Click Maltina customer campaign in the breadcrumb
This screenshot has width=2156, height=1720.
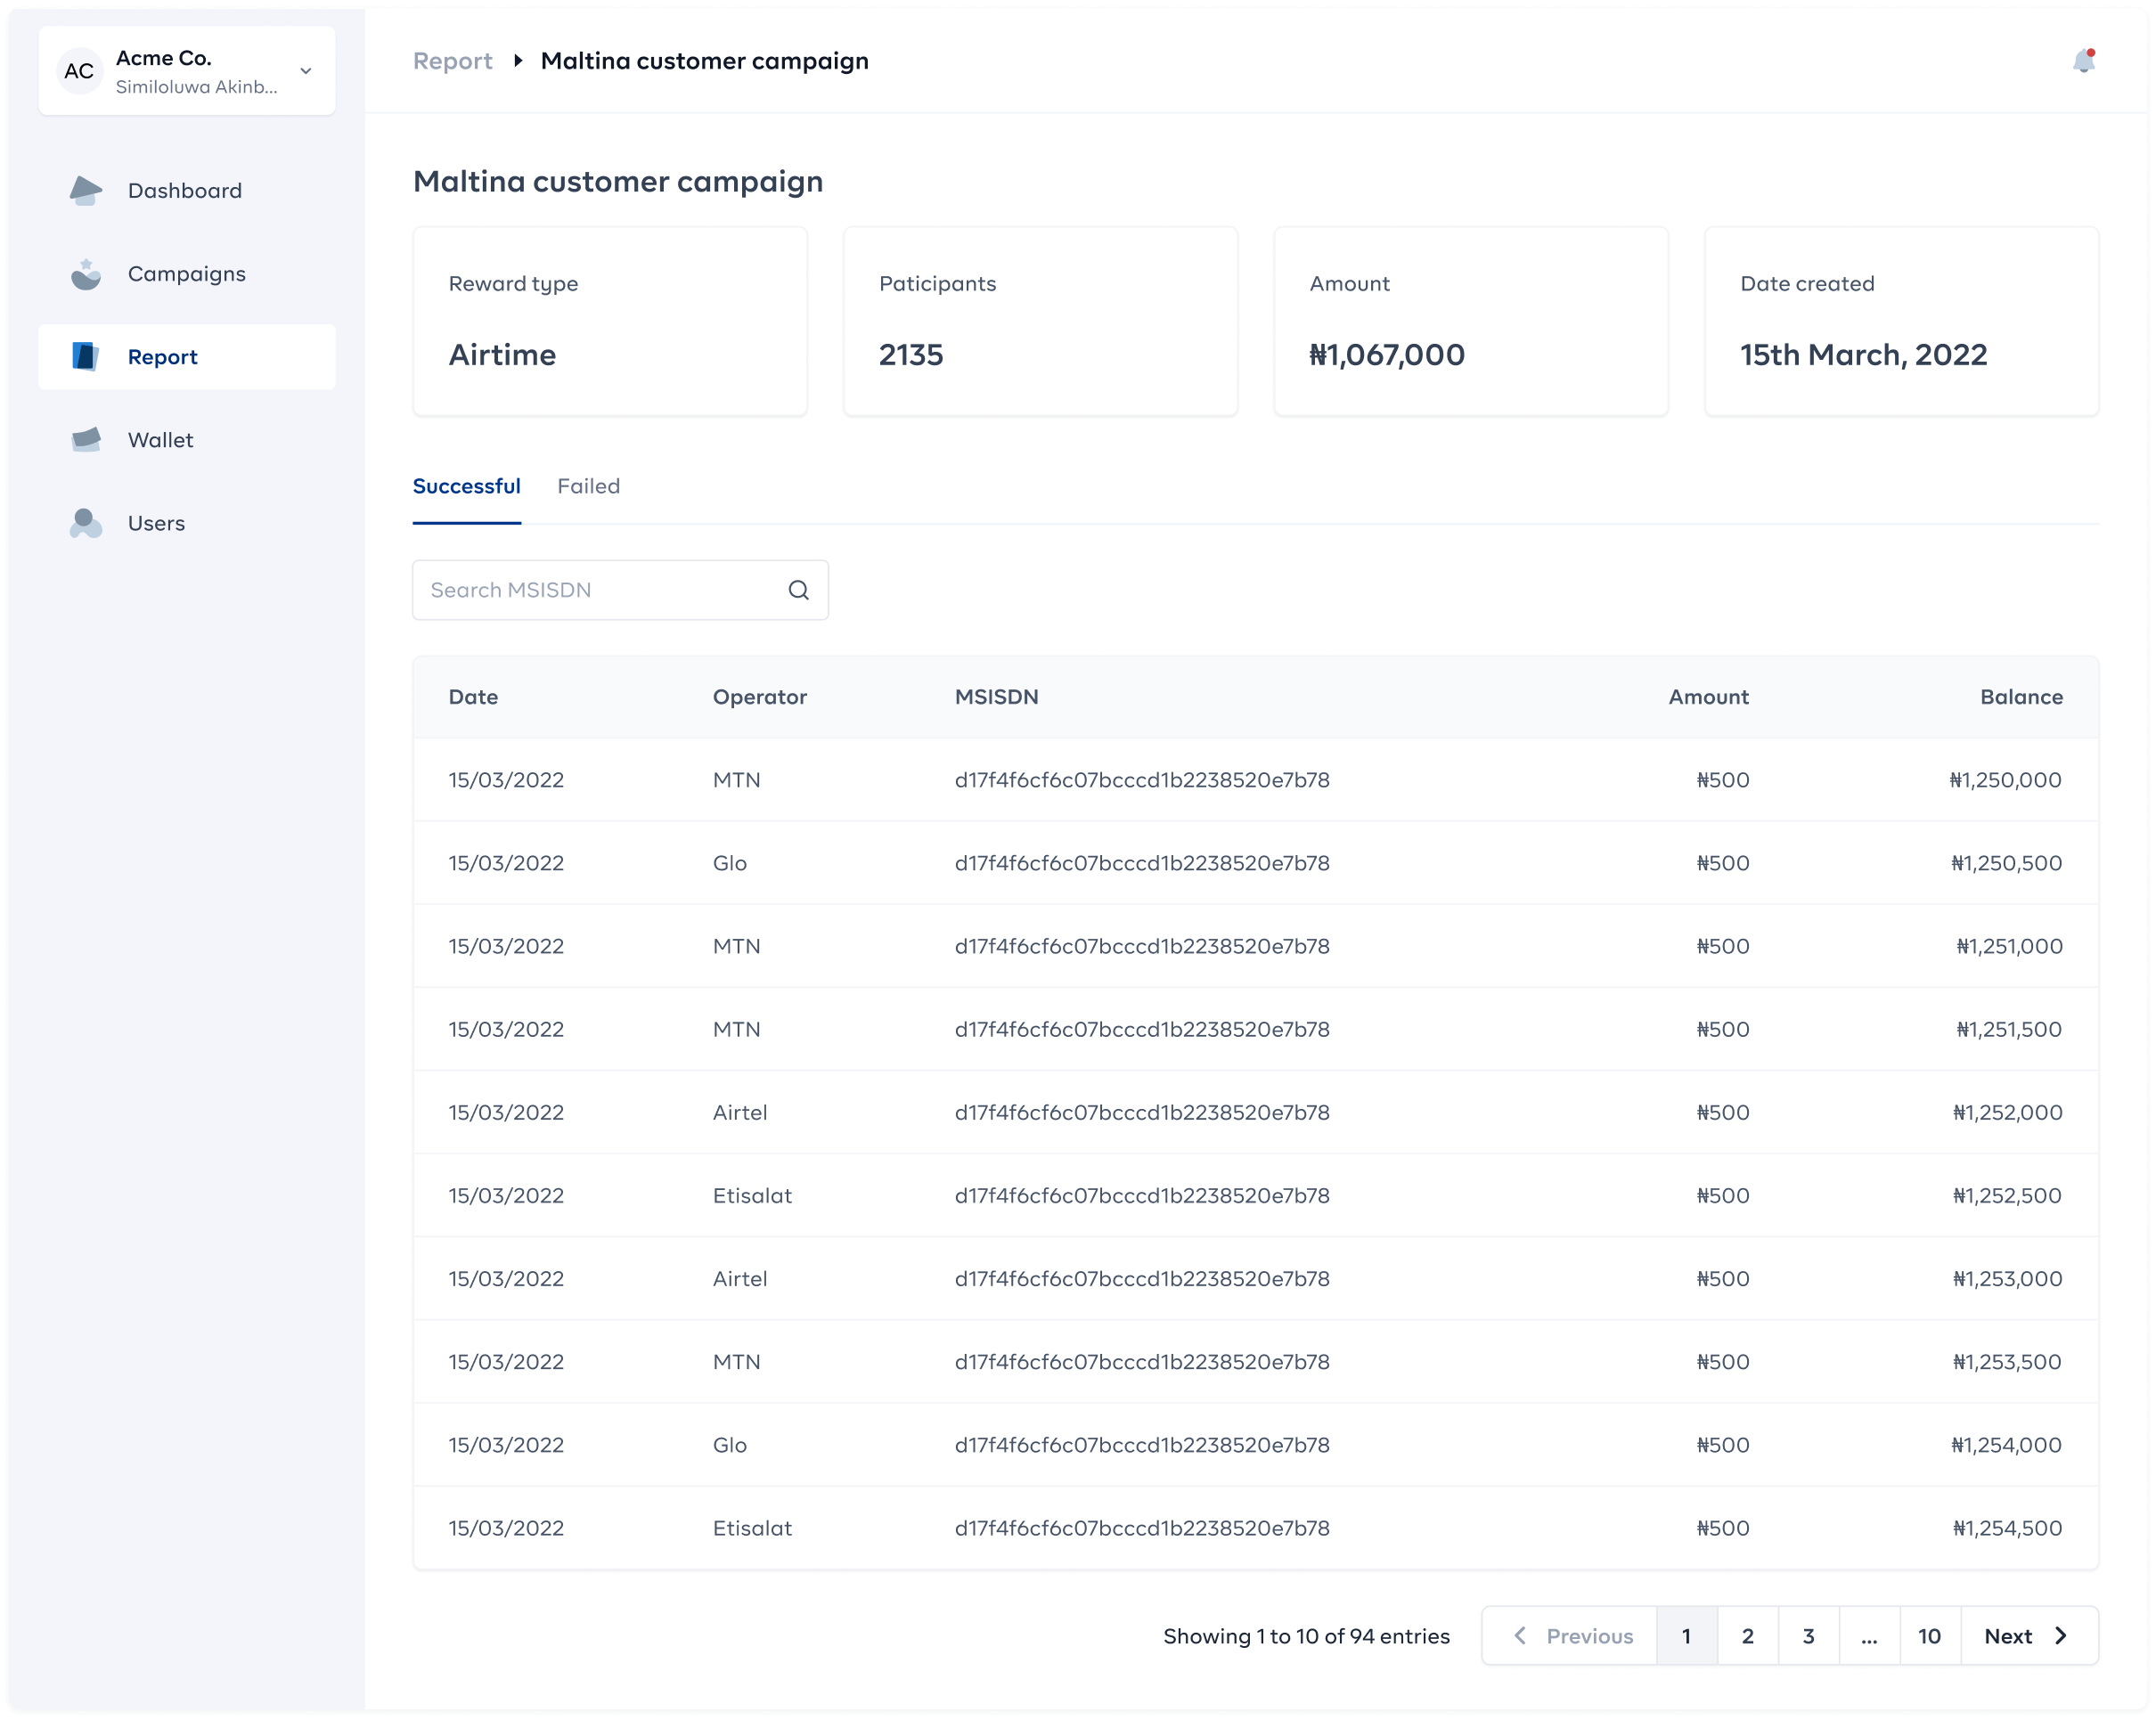click(705, 61)
